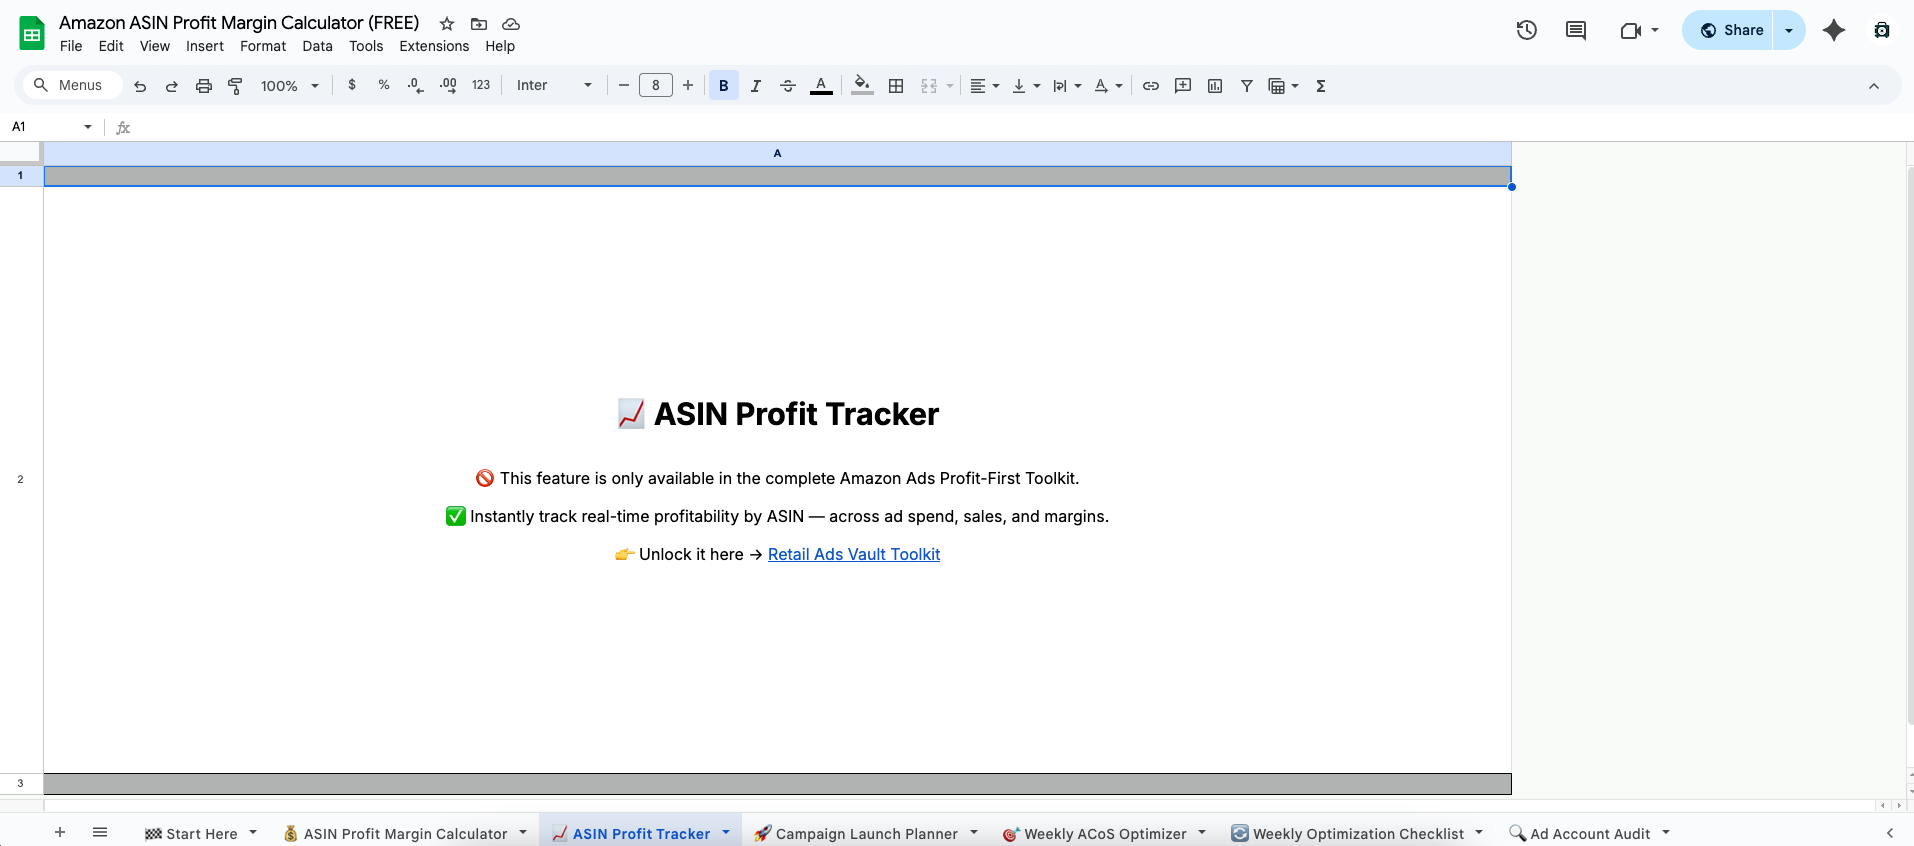This screenshot has width=1914, height=846.
Task: Open vertical align dropdown
Action: pos(1026,86)
